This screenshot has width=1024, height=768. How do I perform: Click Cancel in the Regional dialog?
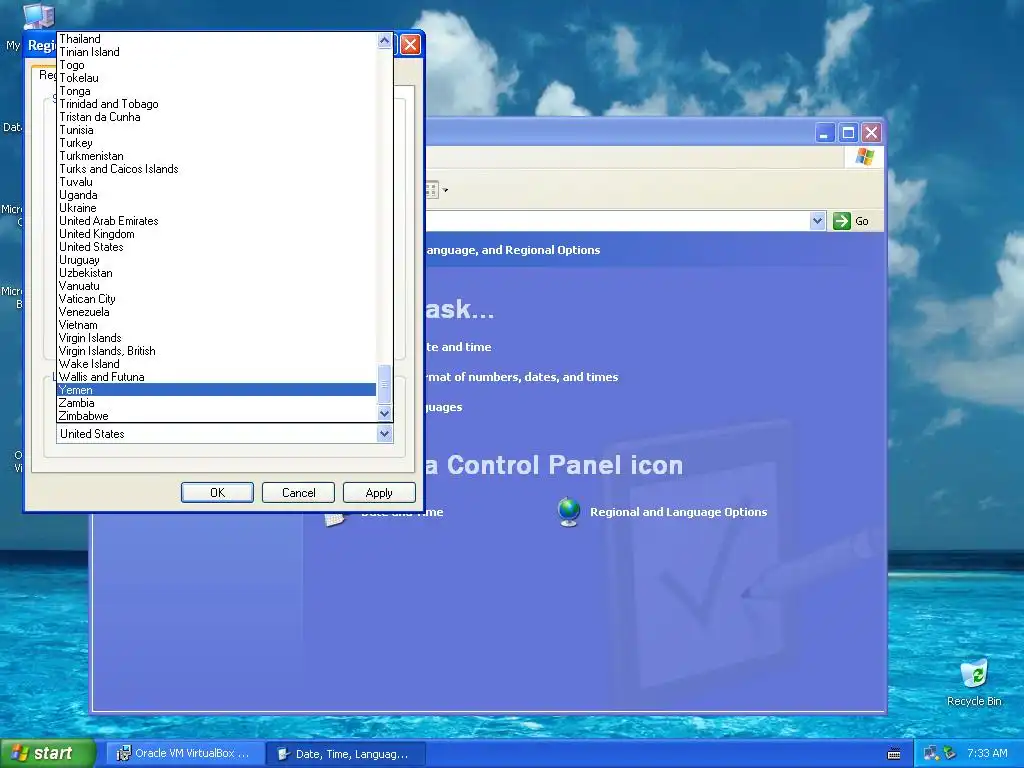[x=298, y=493]
